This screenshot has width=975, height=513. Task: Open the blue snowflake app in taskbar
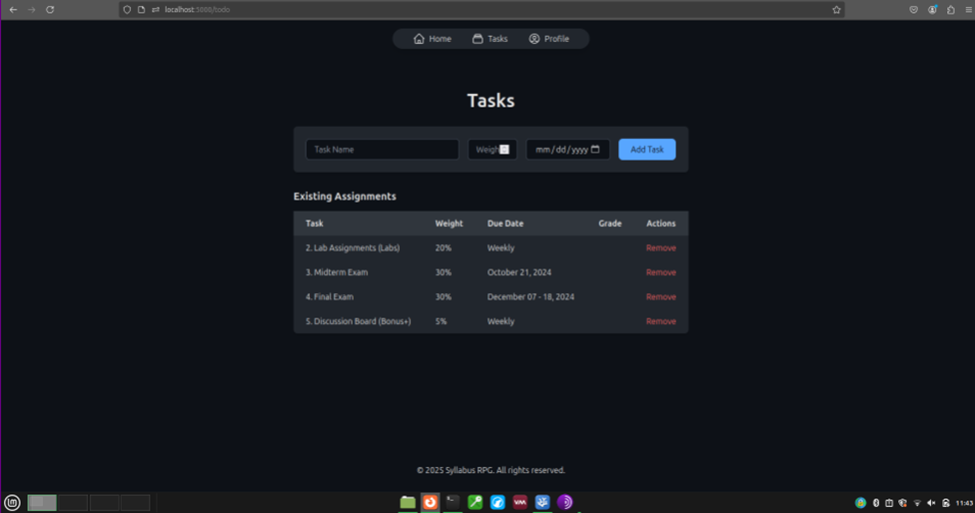click(542, 502)
